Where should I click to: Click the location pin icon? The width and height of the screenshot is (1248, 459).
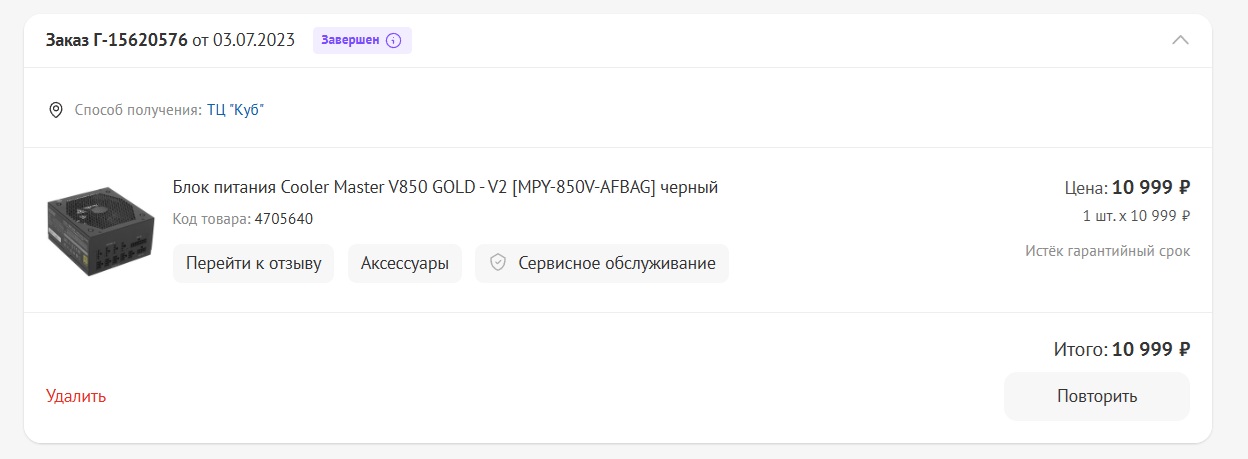(56, 109)
